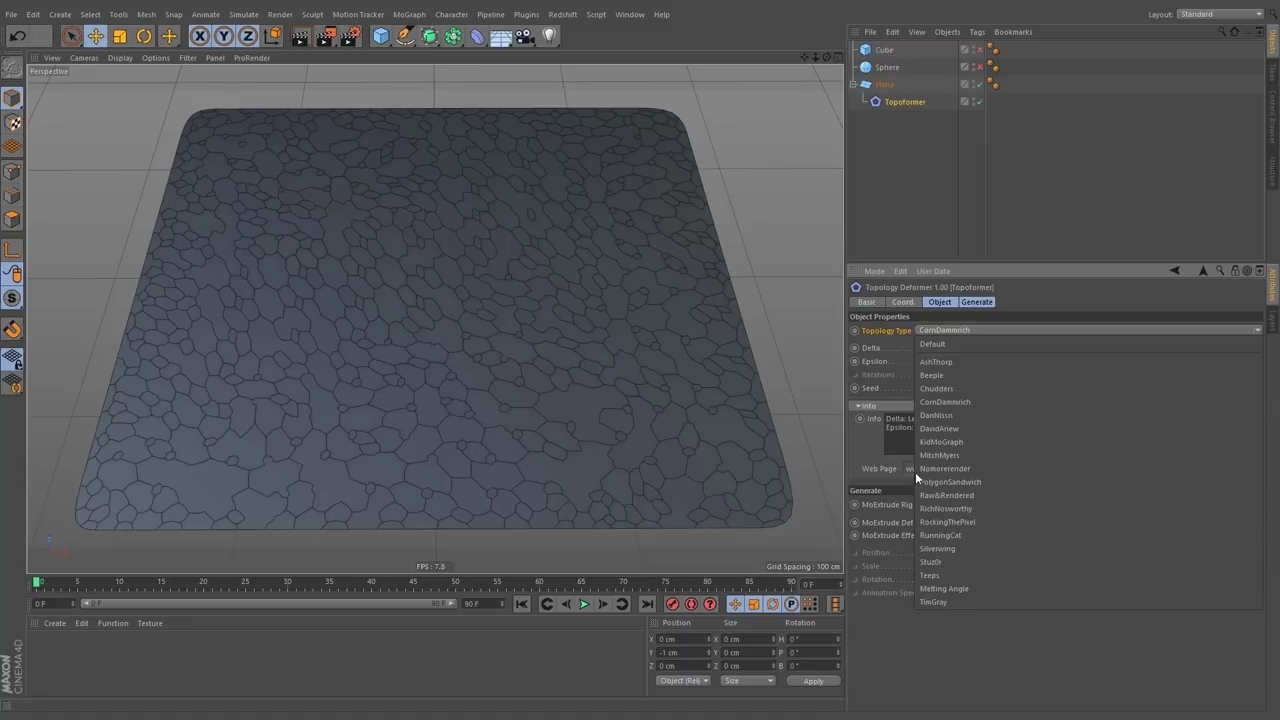Select the Live Selection arrow tool

pyautogui.click(x=71, y=37)
